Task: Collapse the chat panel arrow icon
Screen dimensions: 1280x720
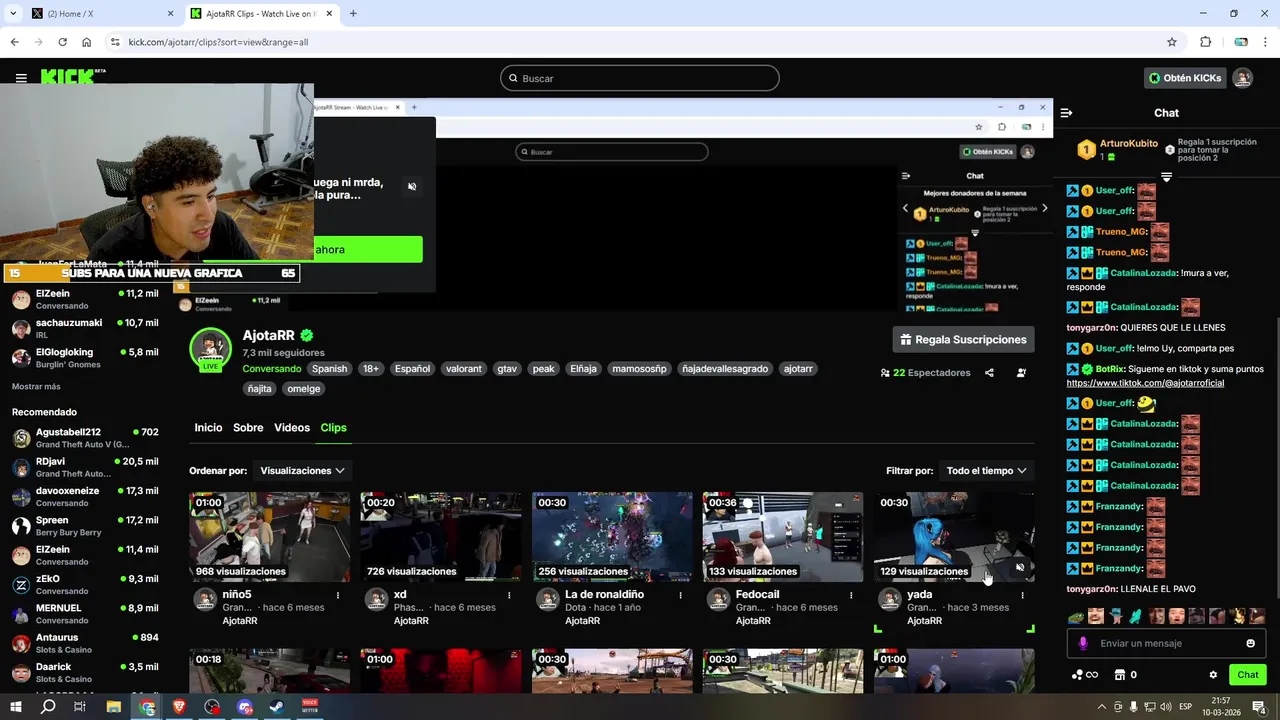Action: click(1066, 113)
